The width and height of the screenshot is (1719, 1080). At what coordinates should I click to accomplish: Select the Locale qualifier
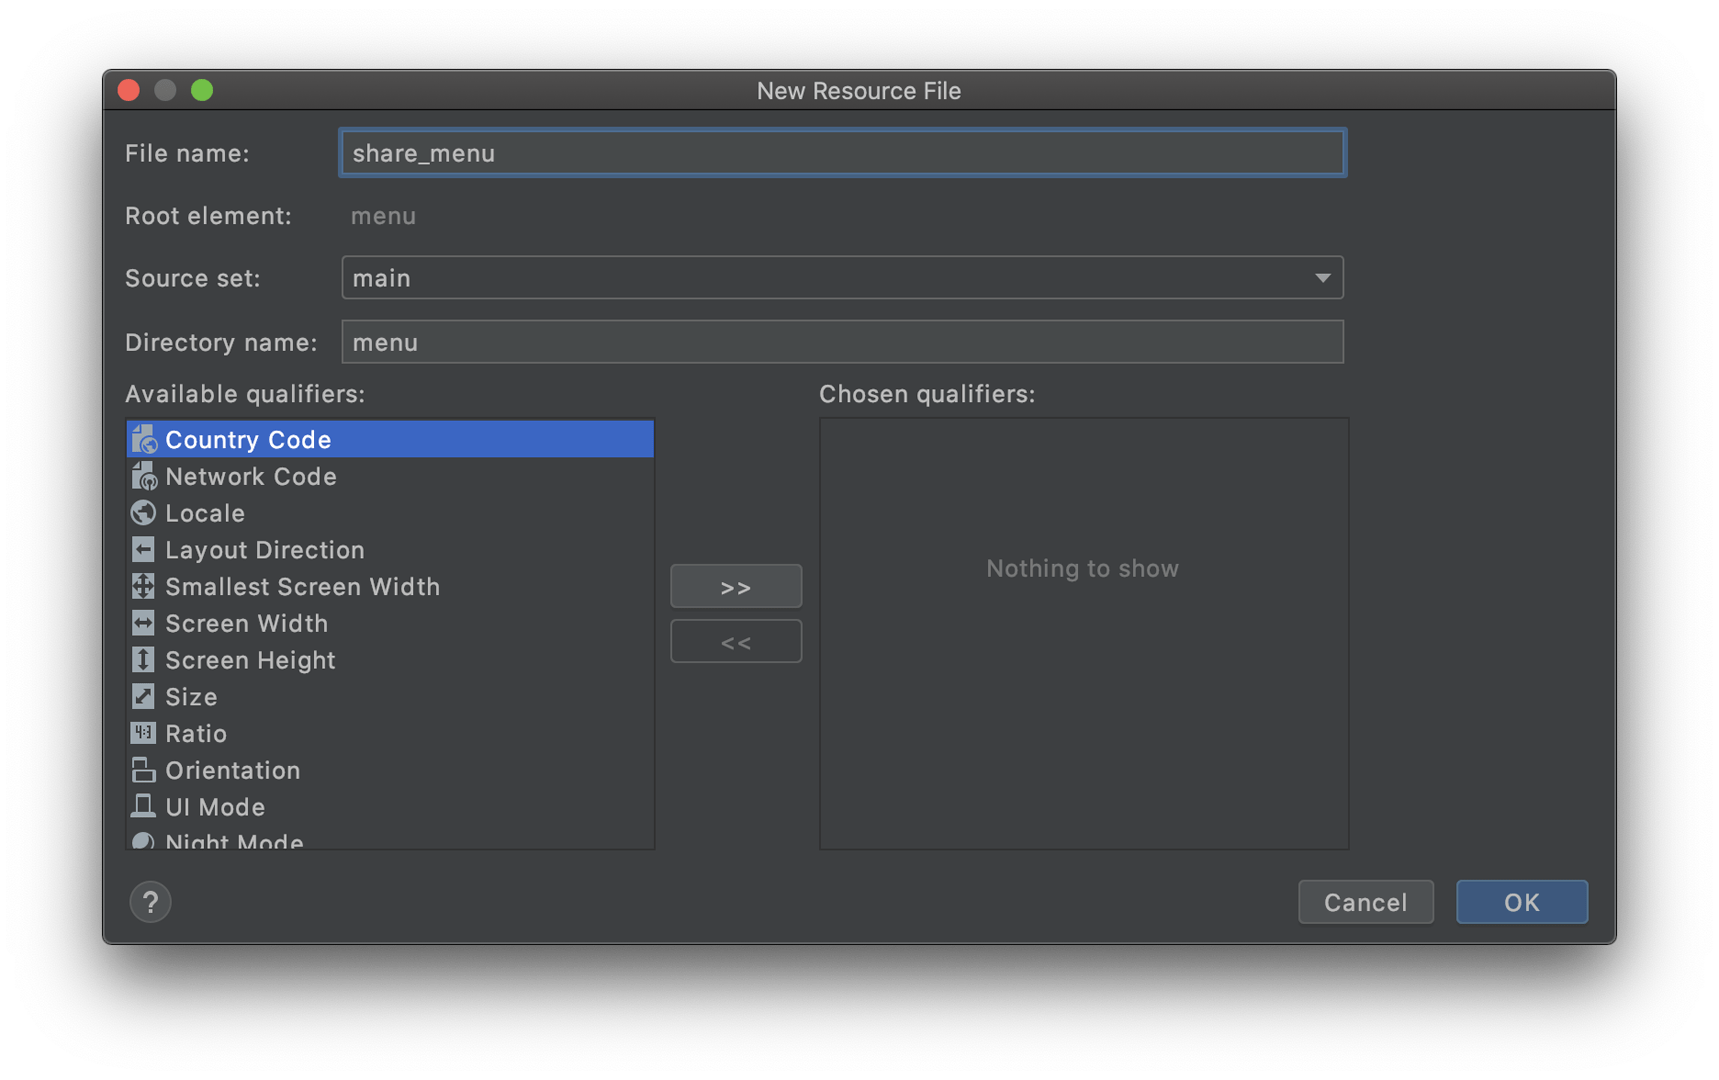coord(390,513)
